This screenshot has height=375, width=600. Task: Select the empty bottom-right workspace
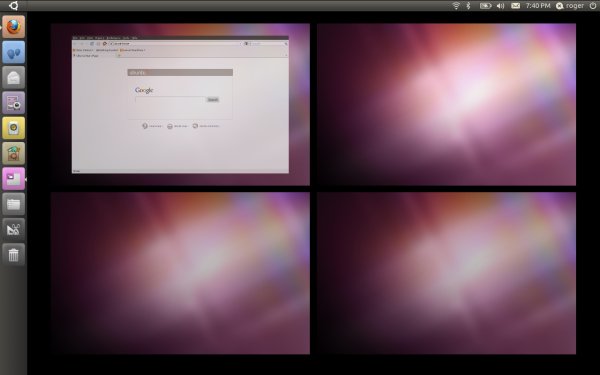(447, 273)
